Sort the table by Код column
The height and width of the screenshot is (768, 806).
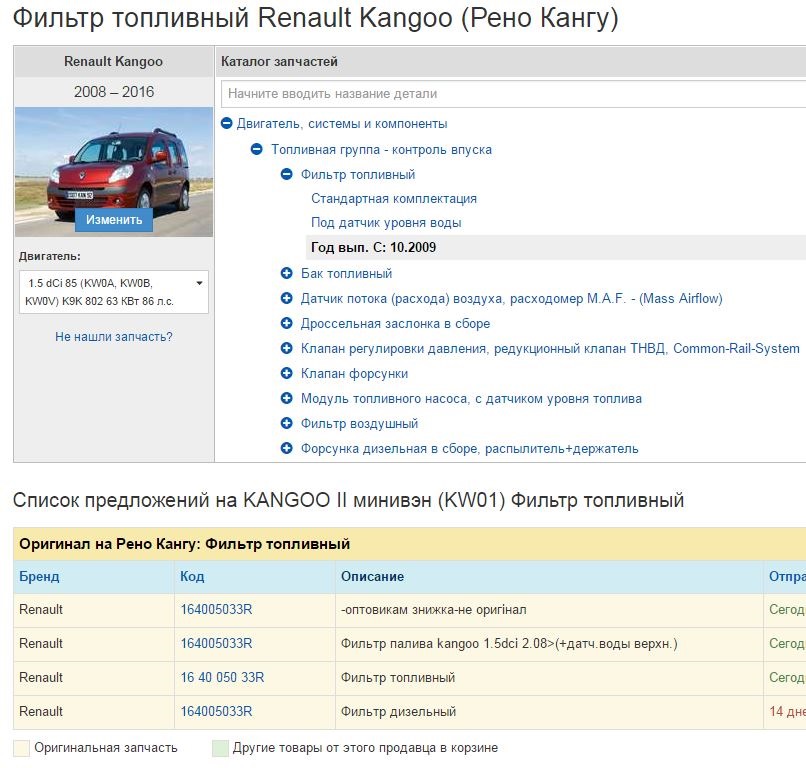click(x=192, y=576)
